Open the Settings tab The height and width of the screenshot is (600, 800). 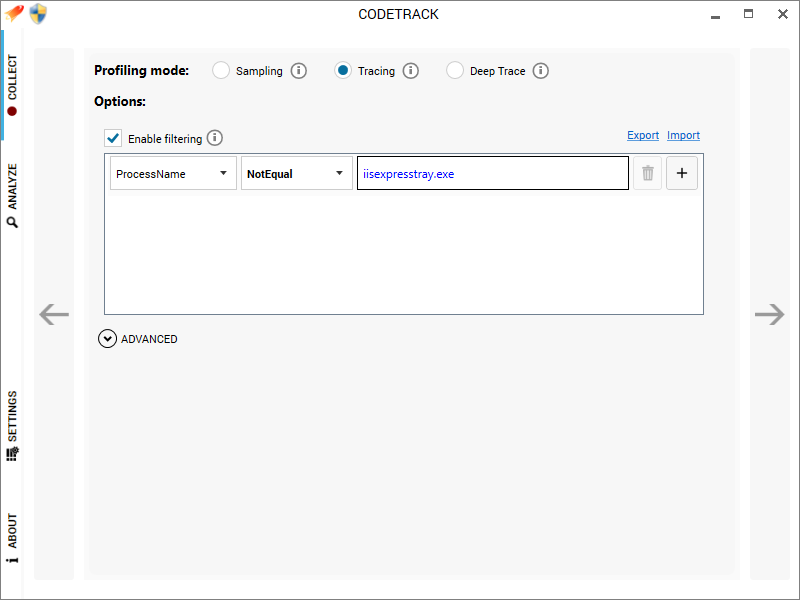click(12, 426)
